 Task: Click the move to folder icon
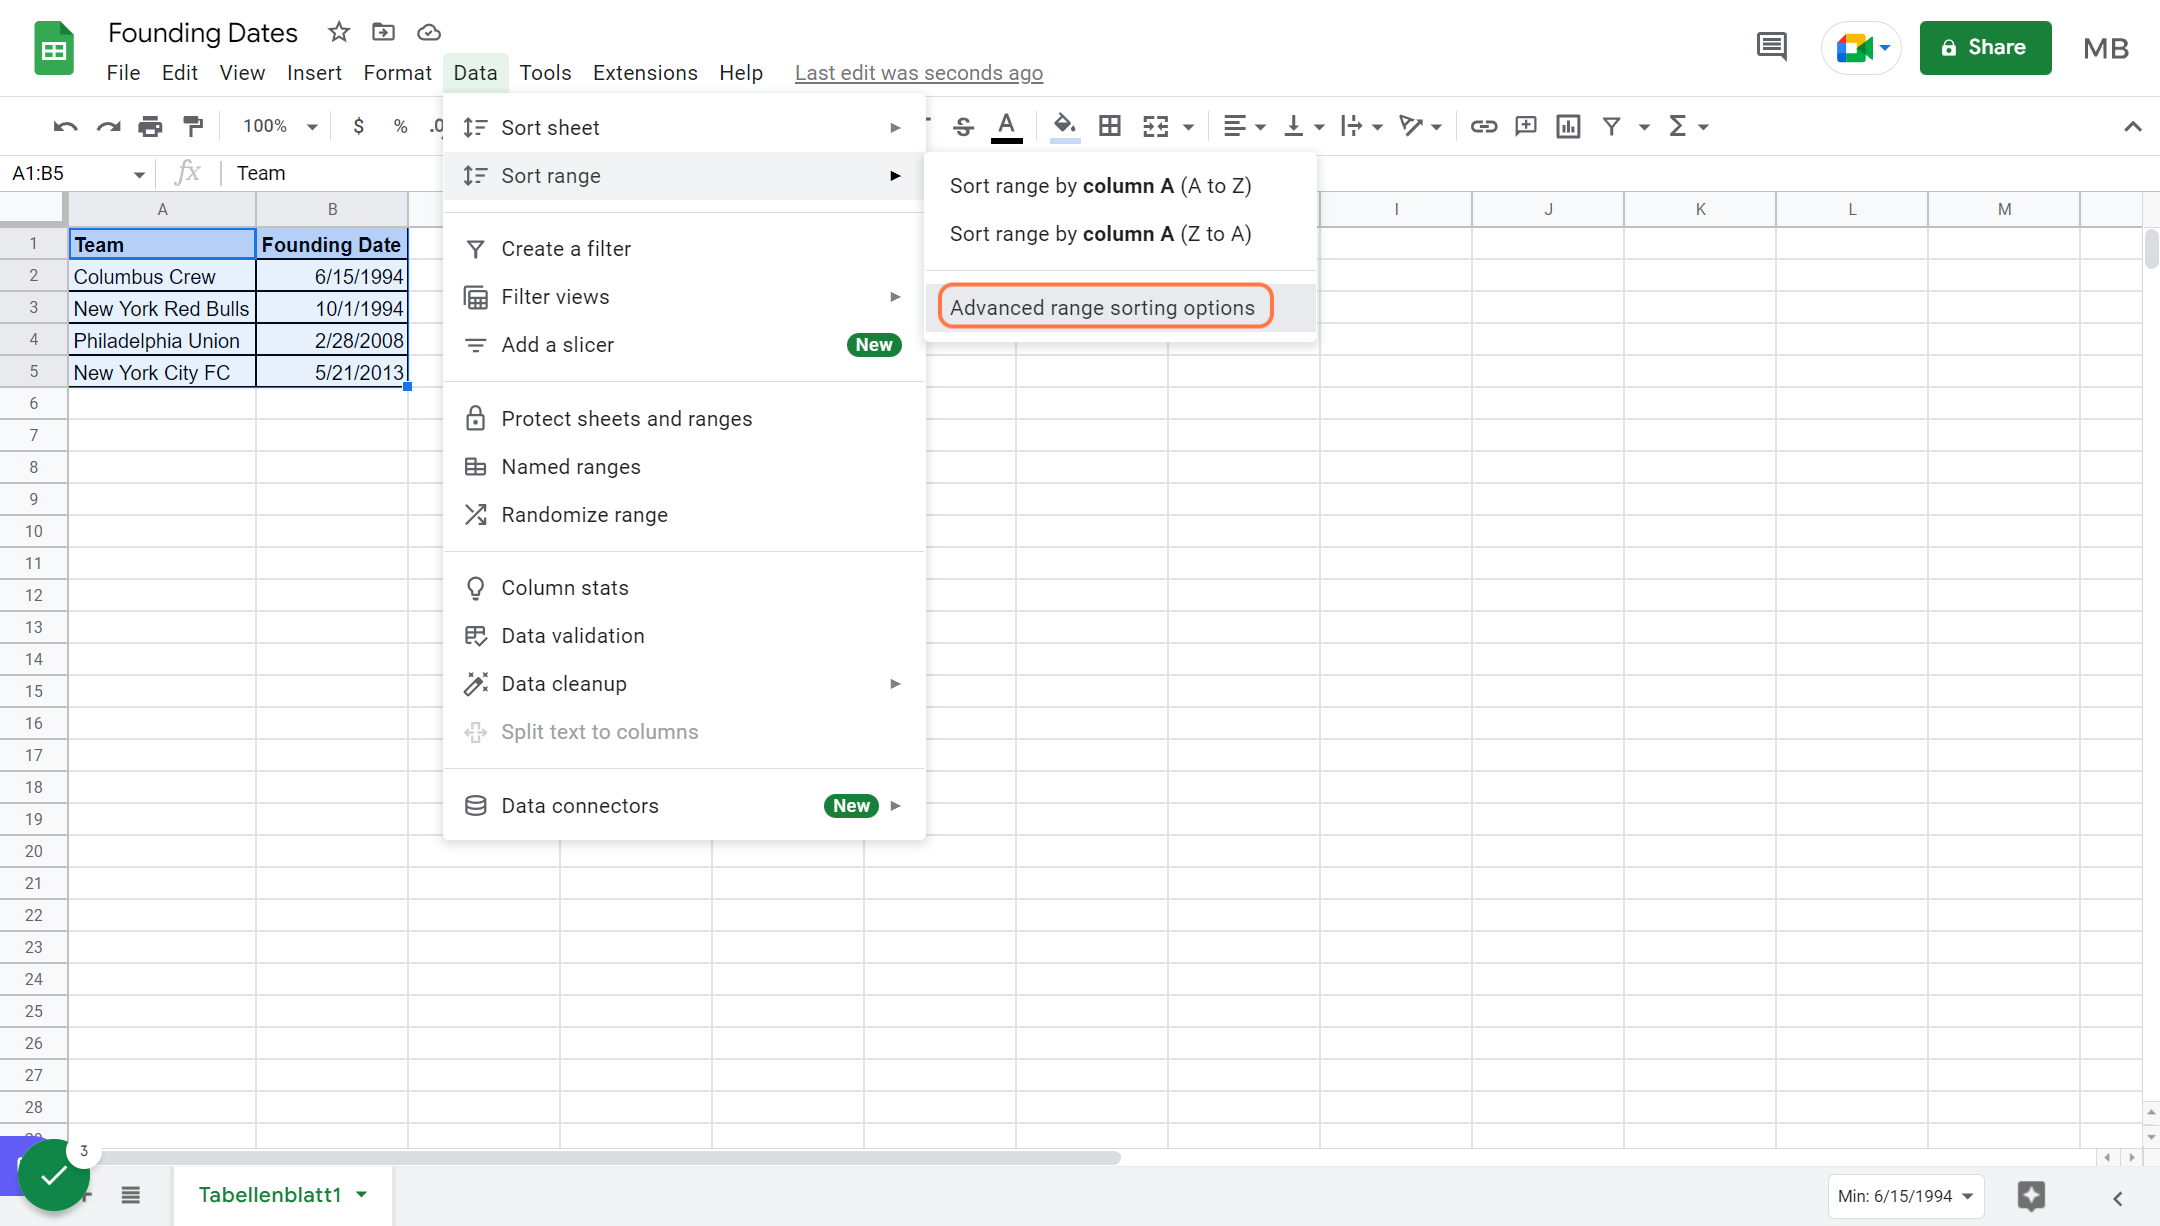(x=383, y=32)
